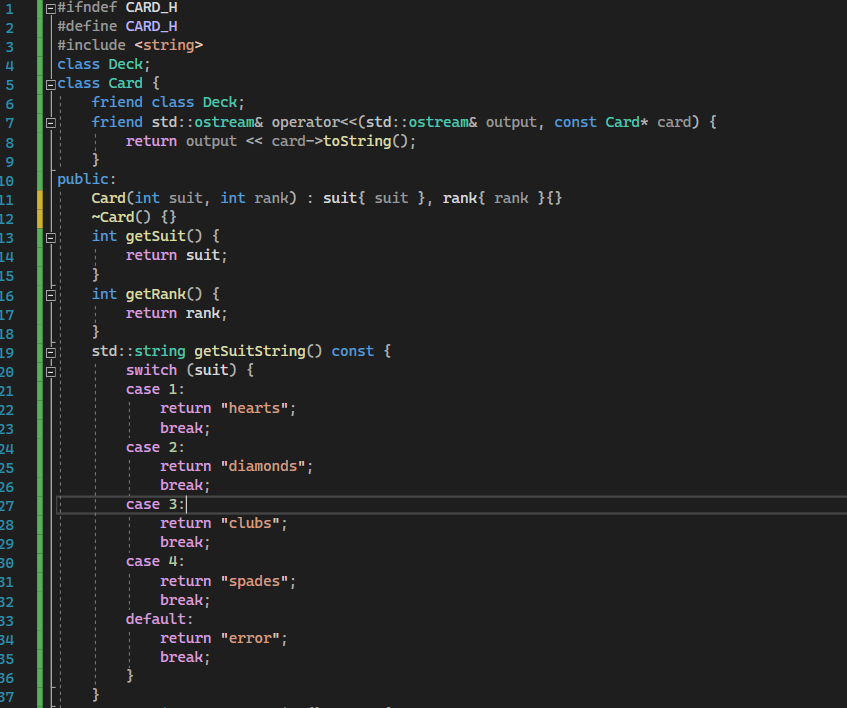Image resolution: width=847 pixels, height=708 pixels.
Task: Place cursor on "diamonds" string literal
Action: 263,466
